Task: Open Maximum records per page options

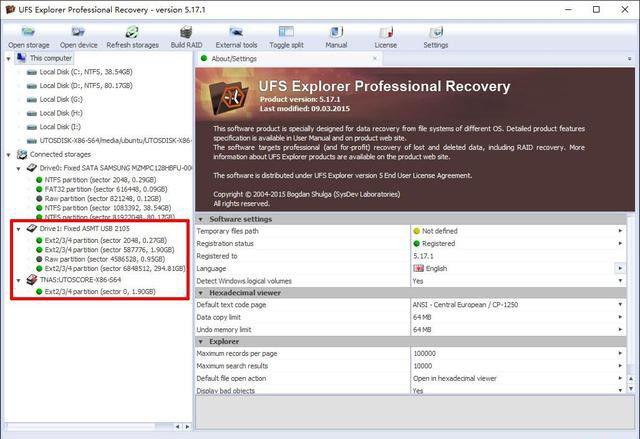Action: [620, 353]
